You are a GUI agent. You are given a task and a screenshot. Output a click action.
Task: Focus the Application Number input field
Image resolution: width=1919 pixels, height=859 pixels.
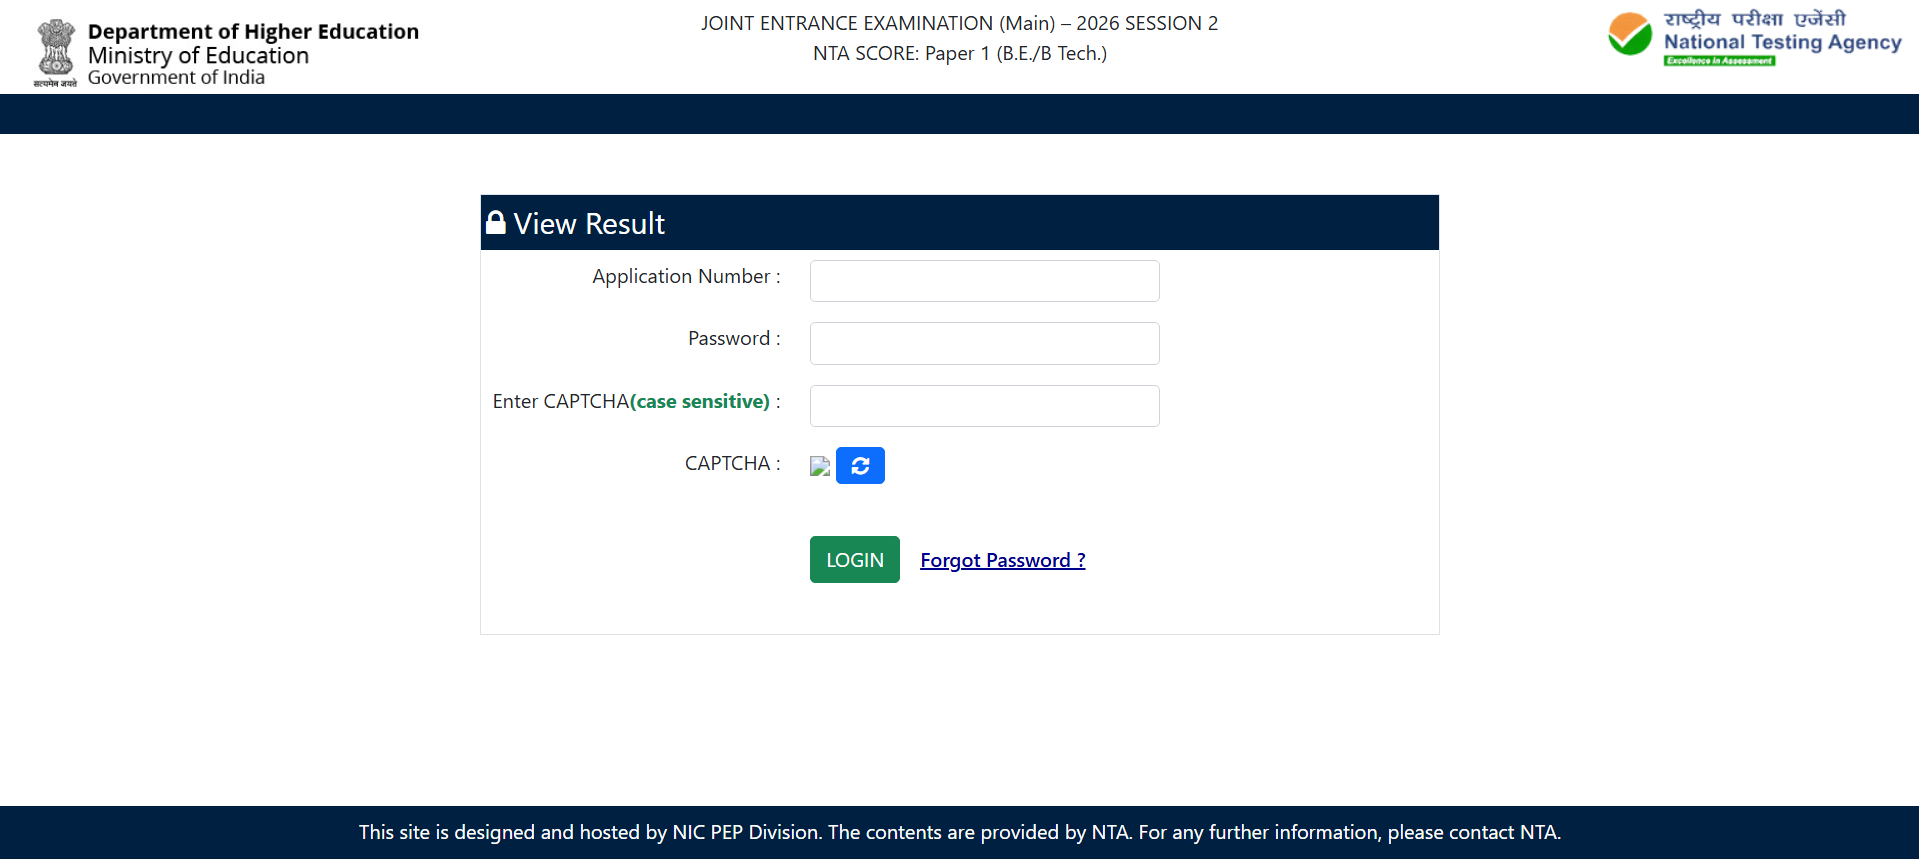pyautogui.click(x=985, y=281)
